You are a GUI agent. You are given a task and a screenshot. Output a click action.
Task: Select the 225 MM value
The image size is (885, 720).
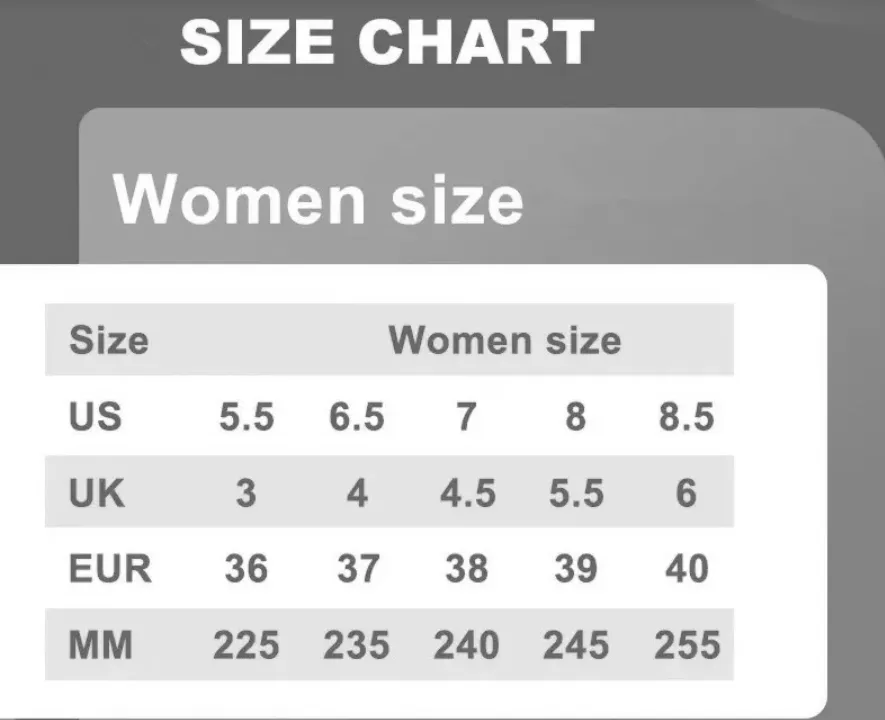246,645
